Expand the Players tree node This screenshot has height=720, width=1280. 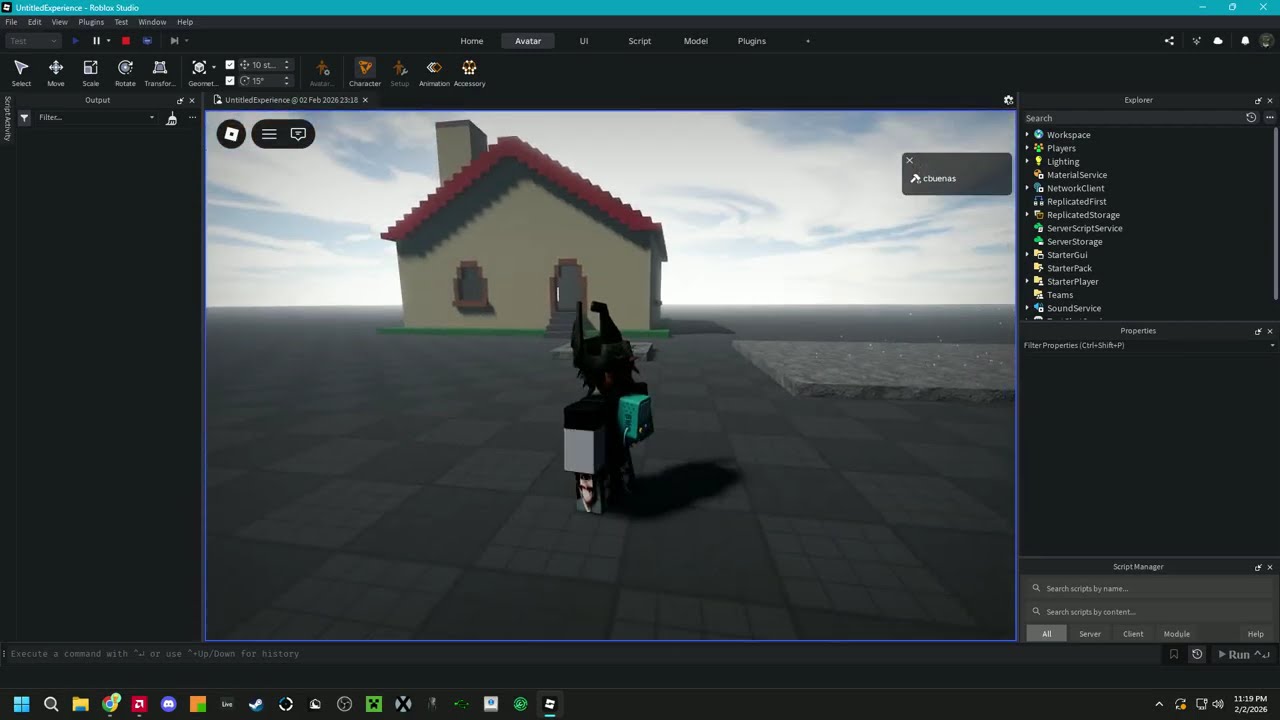coord(1027,148)
